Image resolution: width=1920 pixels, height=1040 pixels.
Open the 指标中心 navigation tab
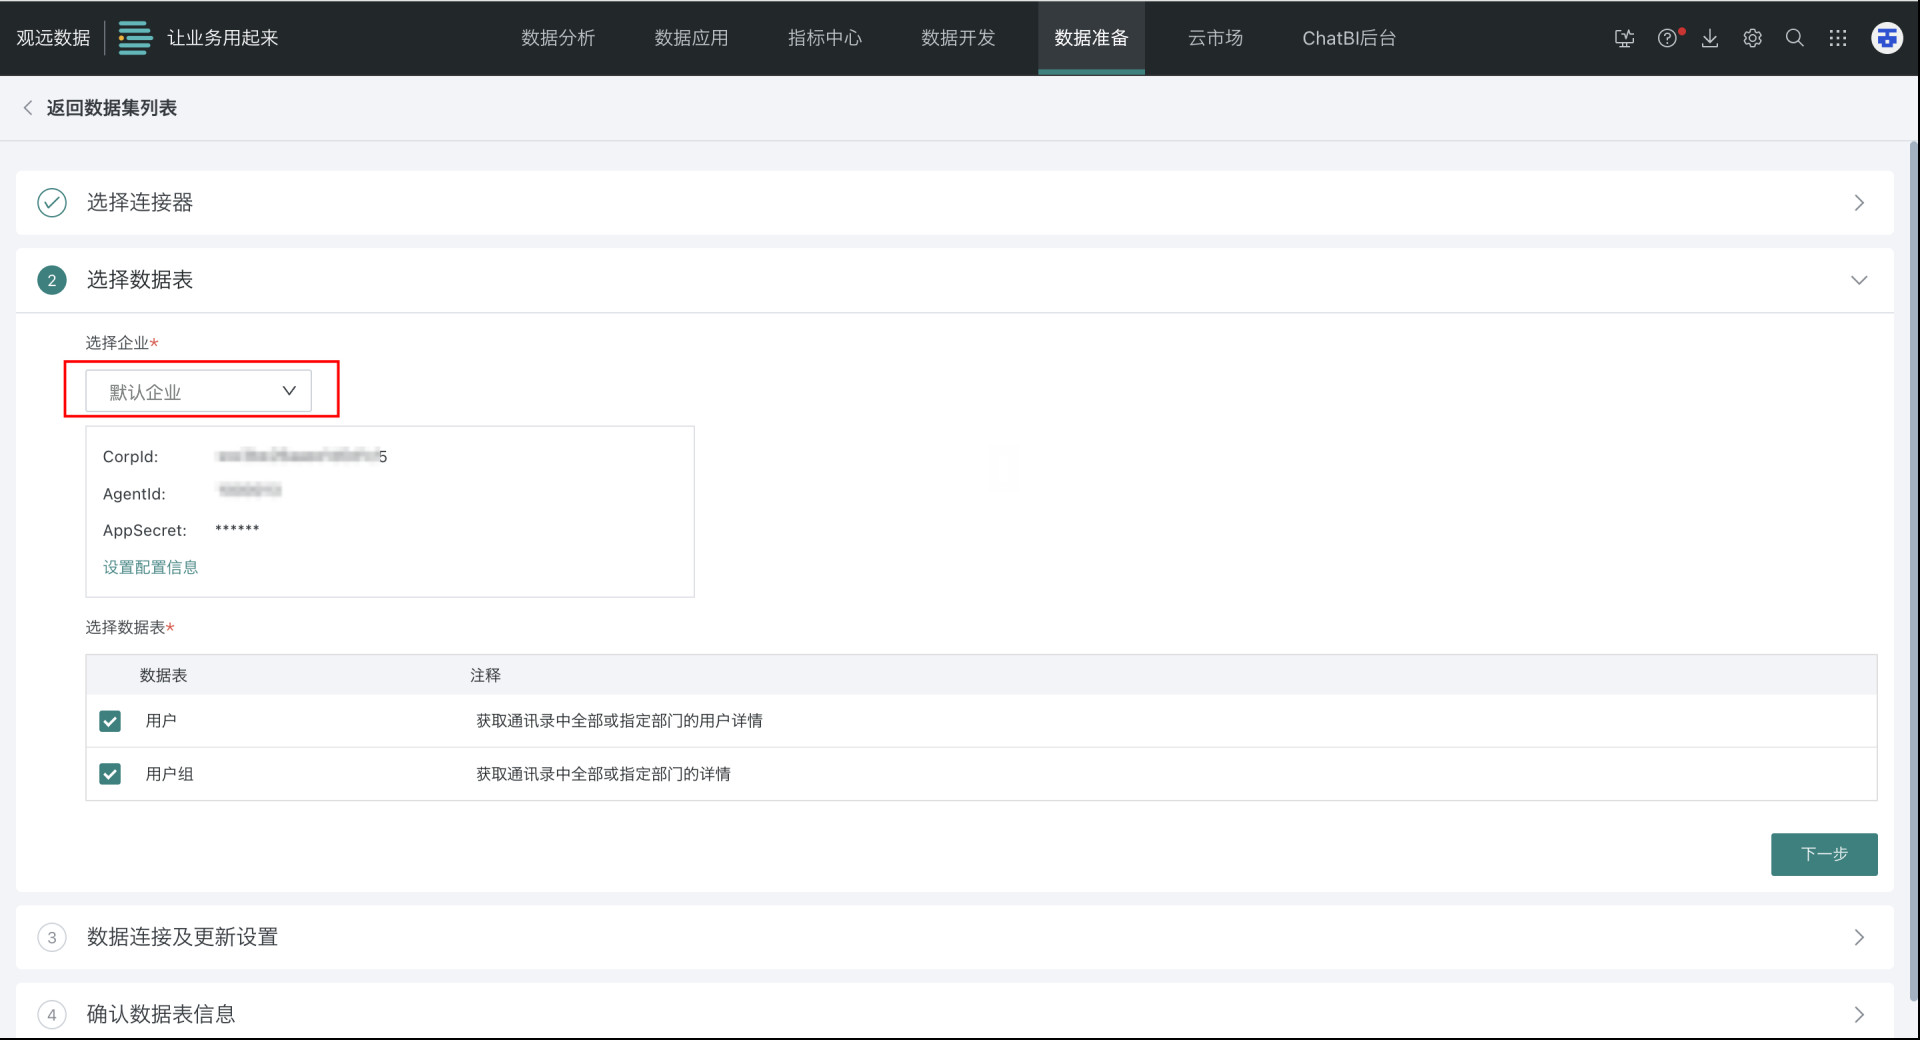pyautogui.click(x=824, y=38)
